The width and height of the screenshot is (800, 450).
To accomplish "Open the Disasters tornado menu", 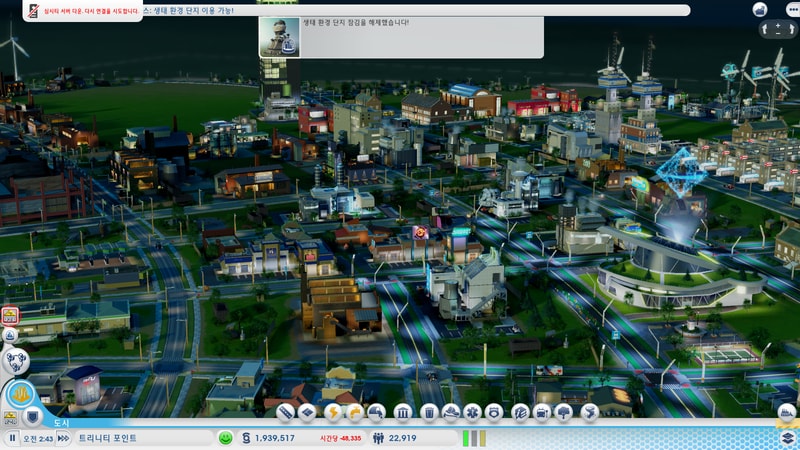I will (589, 412).
